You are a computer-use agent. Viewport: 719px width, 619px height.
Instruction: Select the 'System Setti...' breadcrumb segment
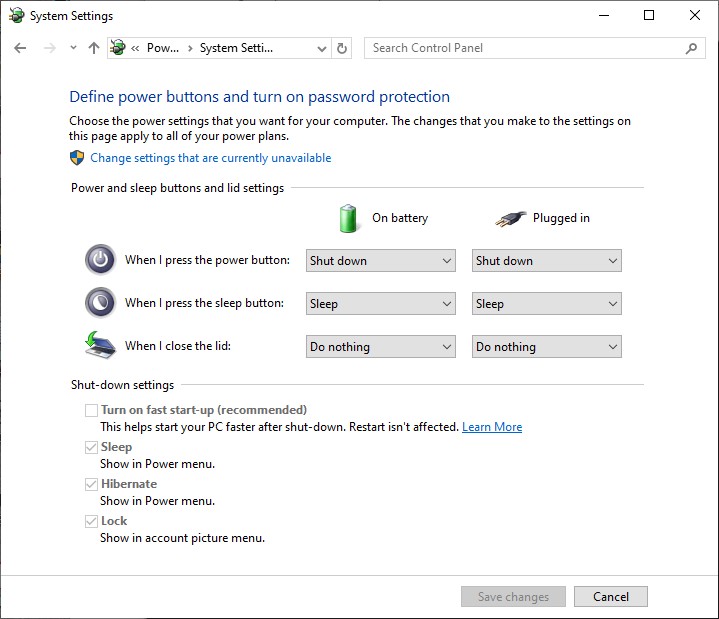tap(236, 48)
